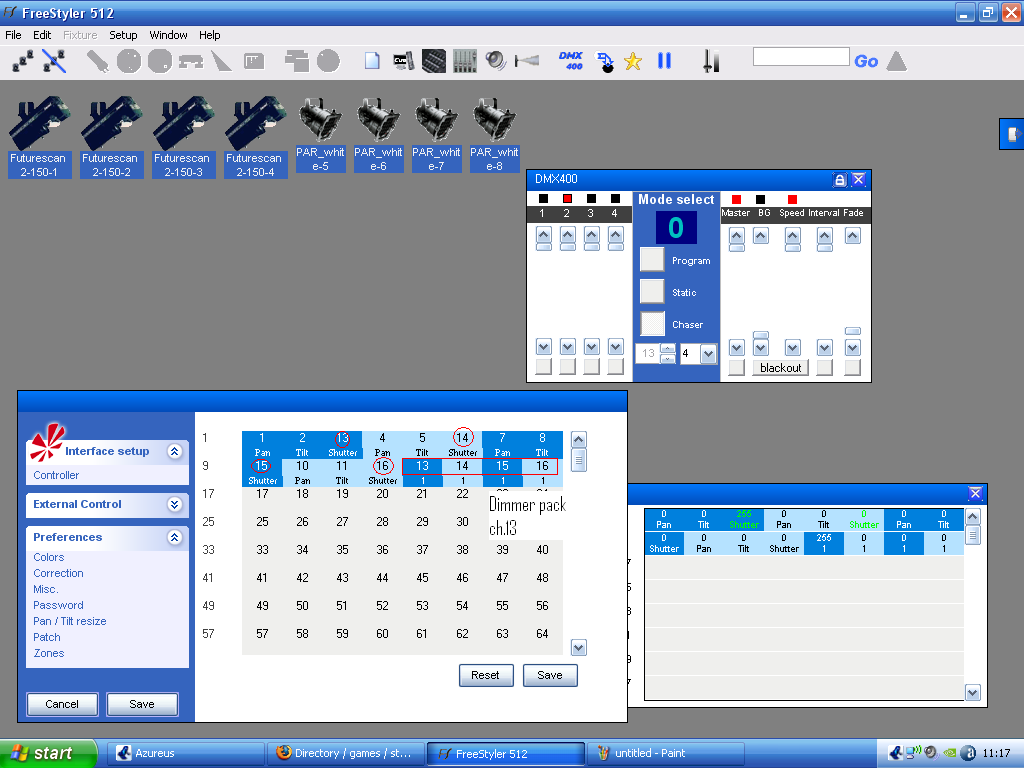Screen dimensions: 1024x768
Task: Collapse the Interface setup section
Action: 174,451
